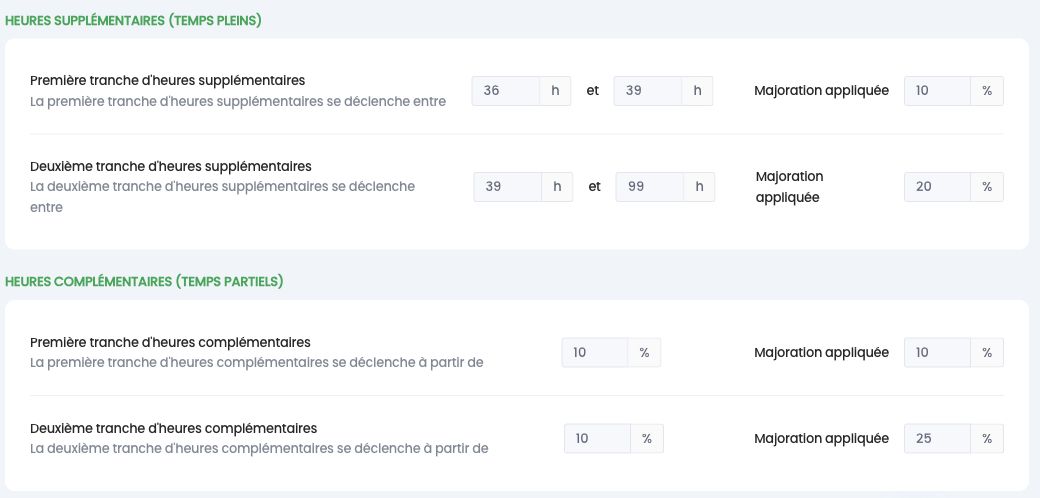
Task: Click the first complementary hours threshold field
Action: pos(595,353)
